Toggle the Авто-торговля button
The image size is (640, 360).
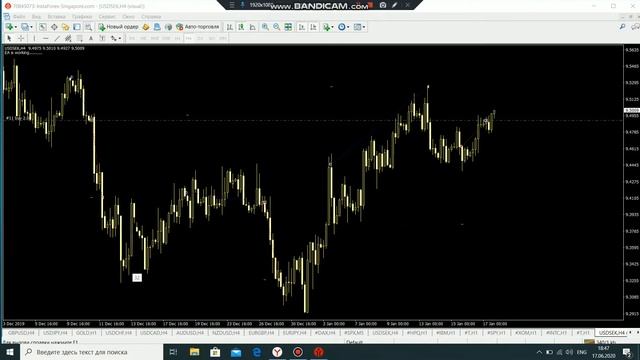(x=198, y=27)
